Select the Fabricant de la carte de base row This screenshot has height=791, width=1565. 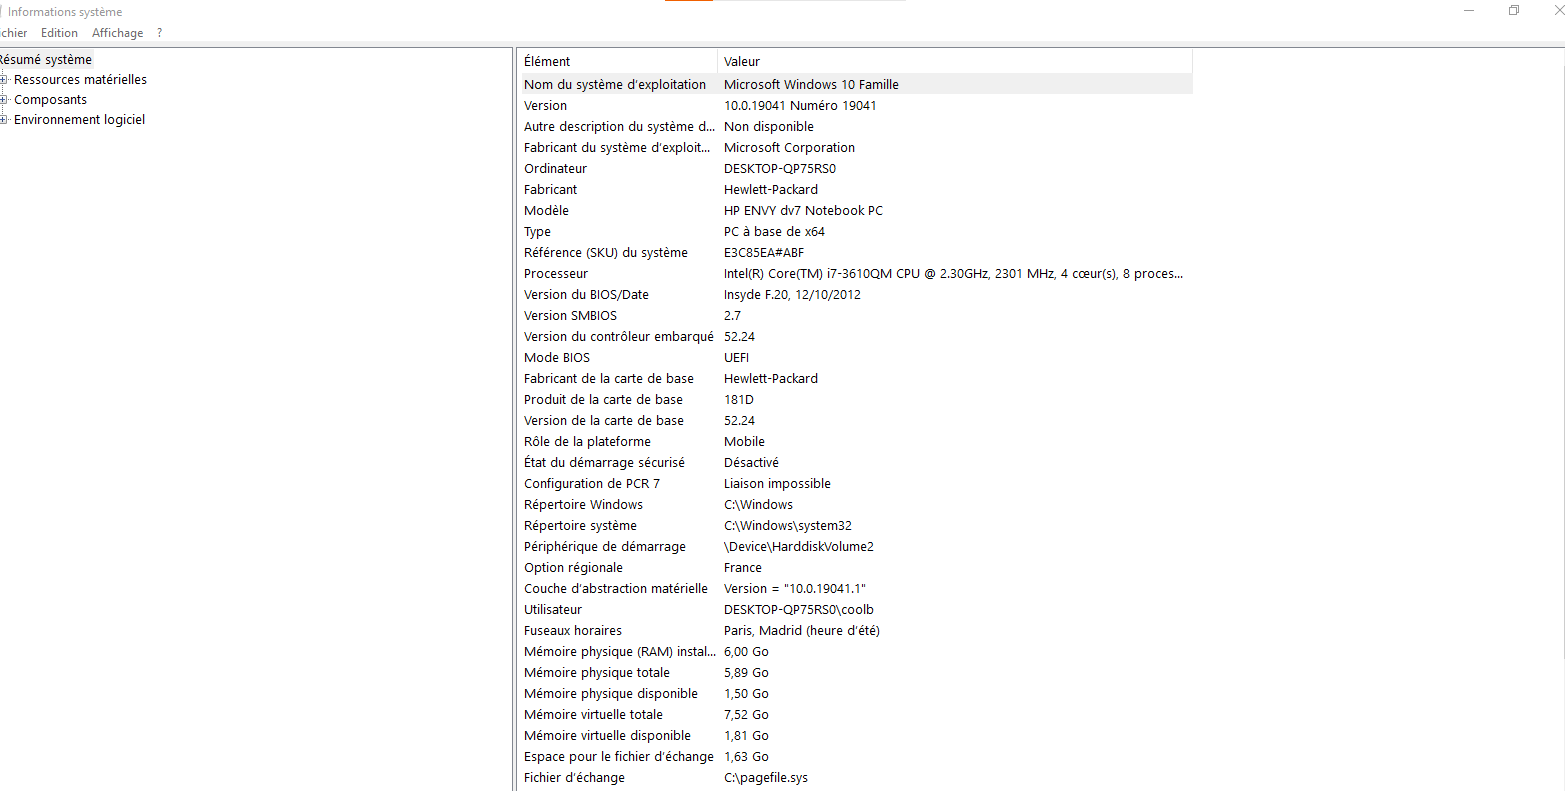[855, 379]
